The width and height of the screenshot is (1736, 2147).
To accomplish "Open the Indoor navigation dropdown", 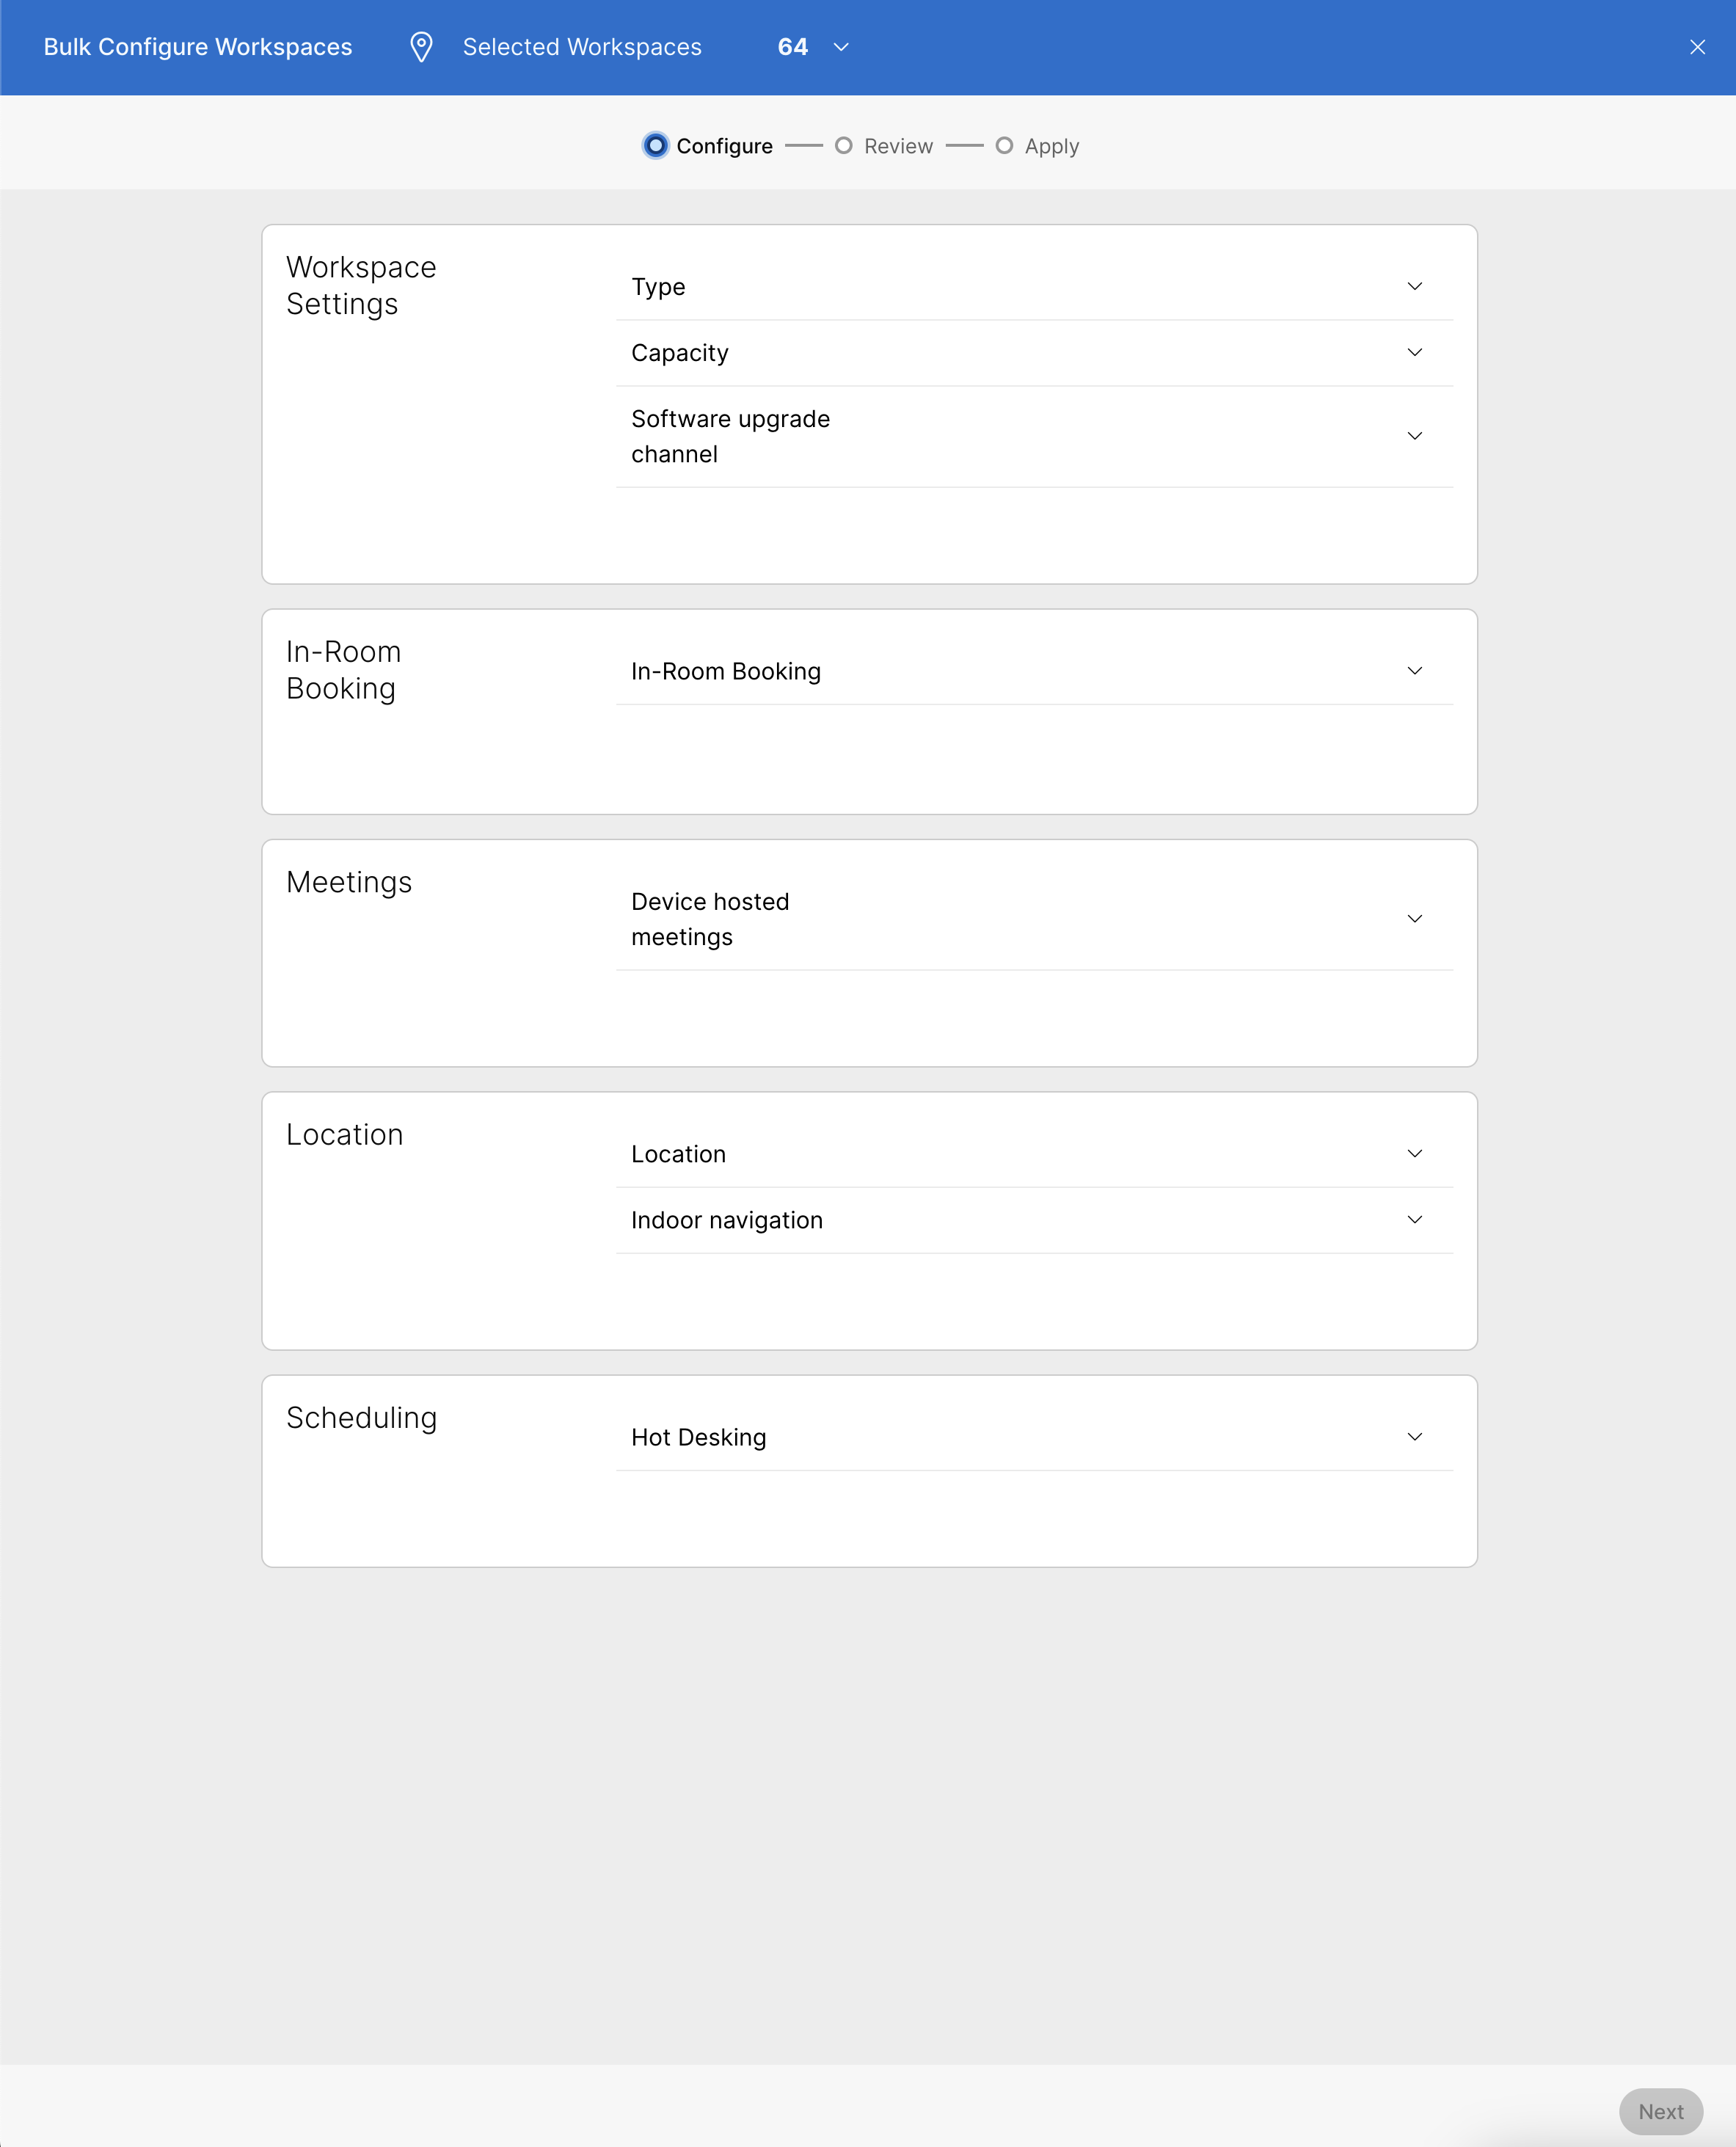I will point(1415,1219).
